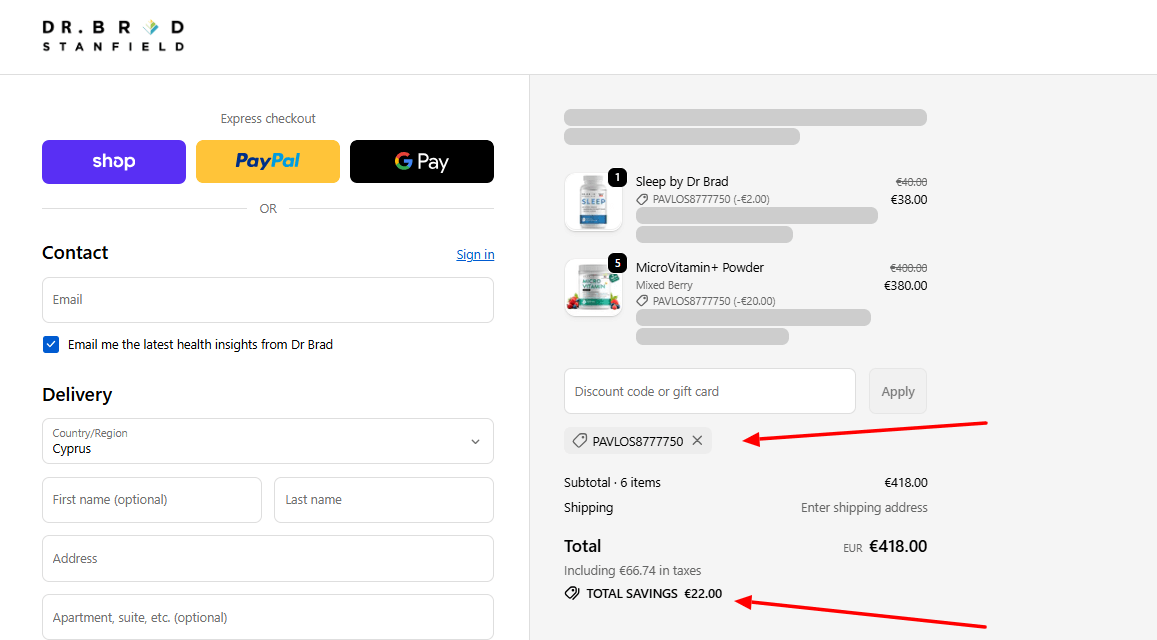Click the discount tag on Sleep by Dr Brad
The image size is (1157, 640).
click(643, 199)
